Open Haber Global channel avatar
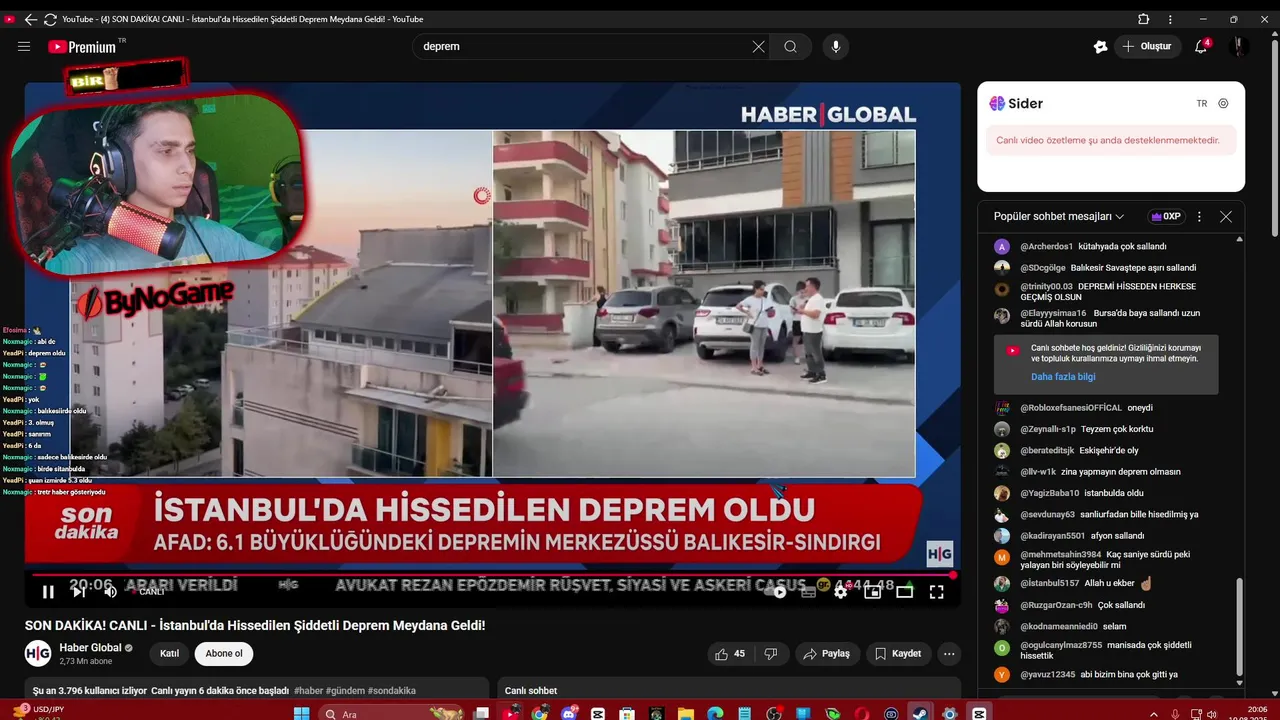The image size is (1280, 720). click(x=38, y=653)
